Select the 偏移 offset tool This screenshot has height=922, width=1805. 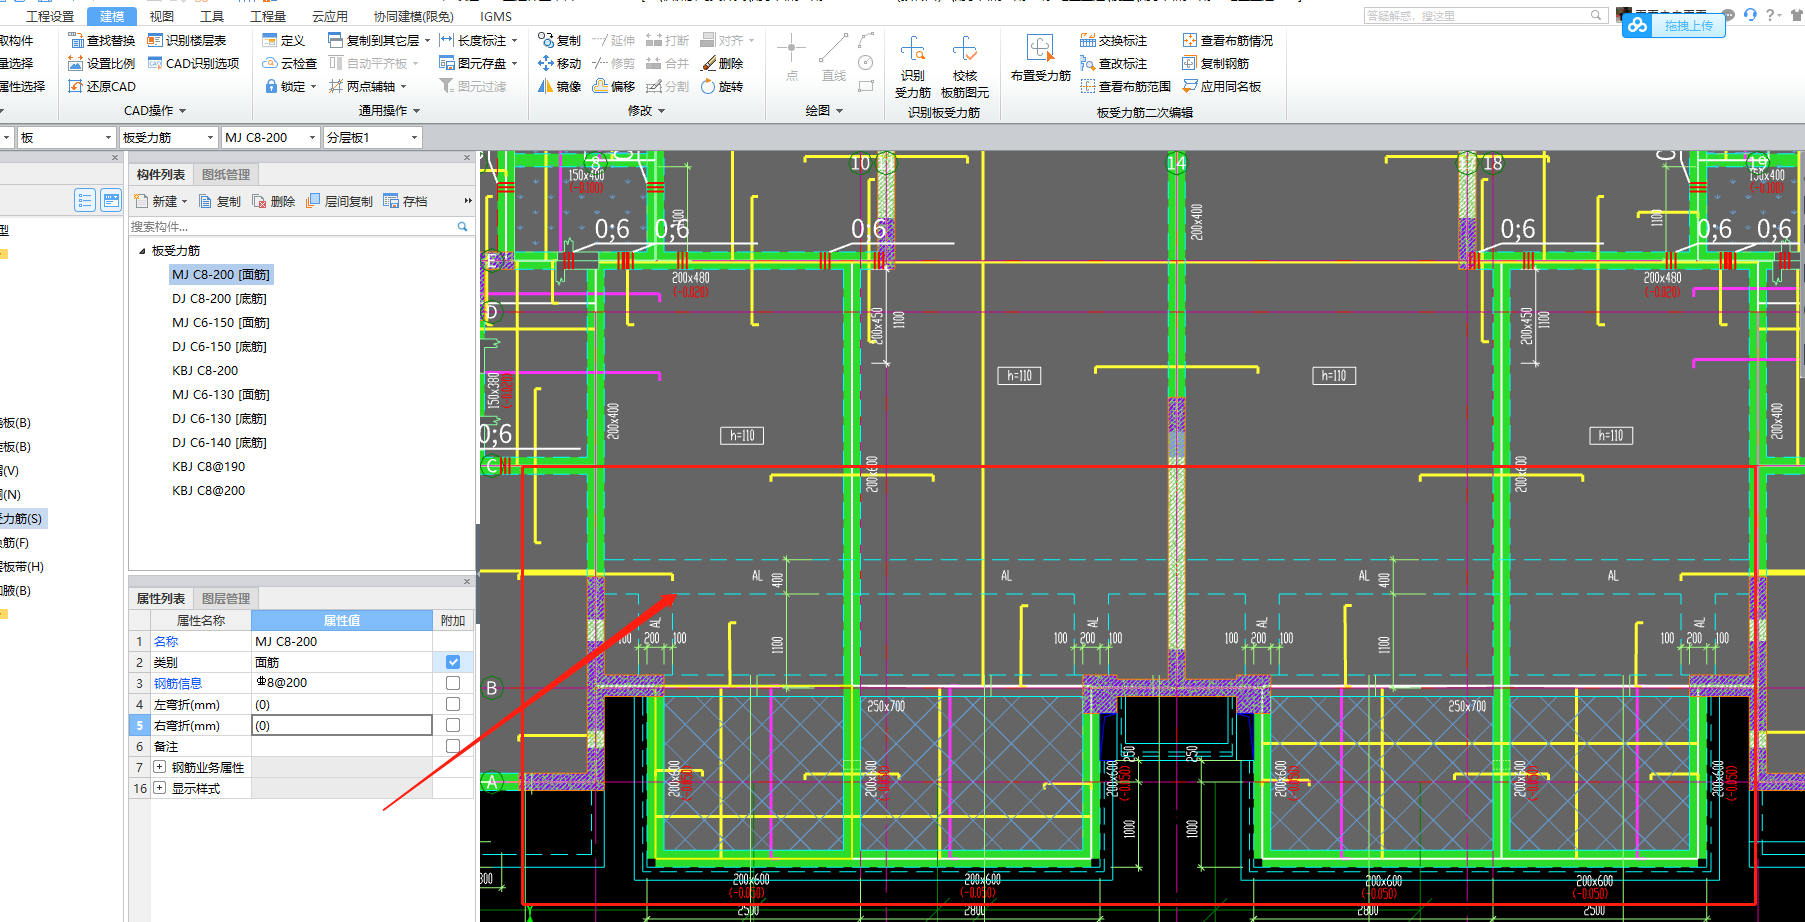pos(614,86)
